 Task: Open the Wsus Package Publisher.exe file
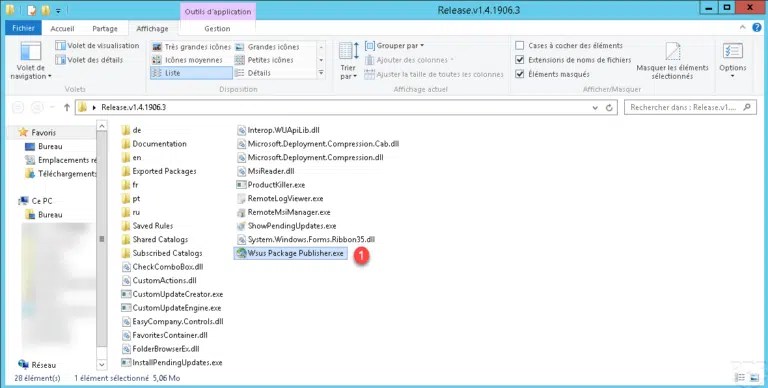[290, 253]
